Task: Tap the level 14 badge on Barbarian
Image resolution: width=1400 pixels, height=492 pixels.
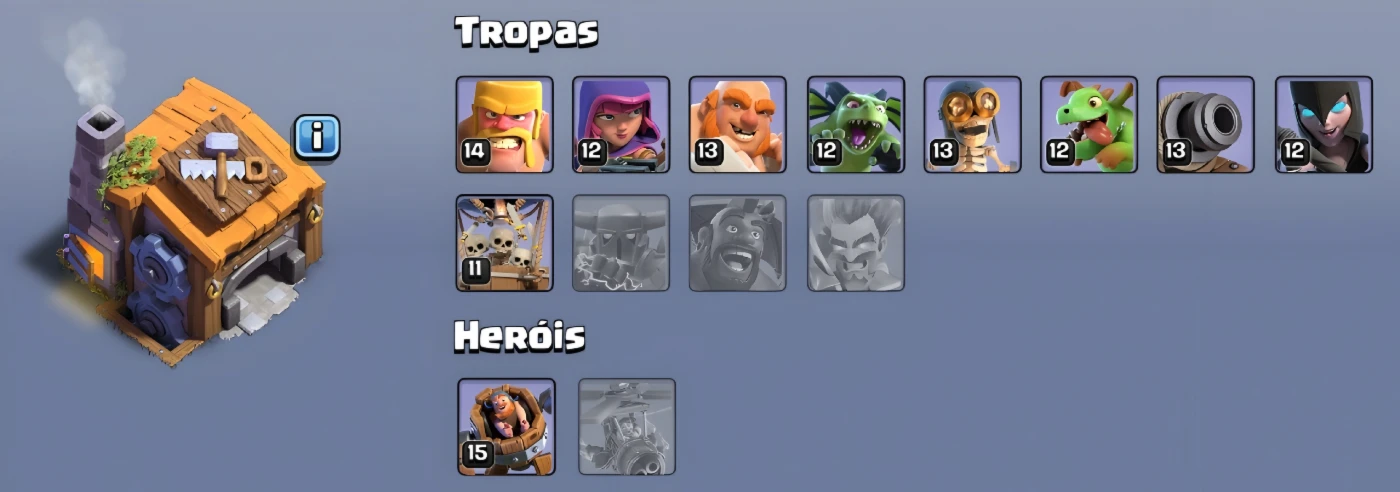Action: pyautogui.click(x=474, y=152)
